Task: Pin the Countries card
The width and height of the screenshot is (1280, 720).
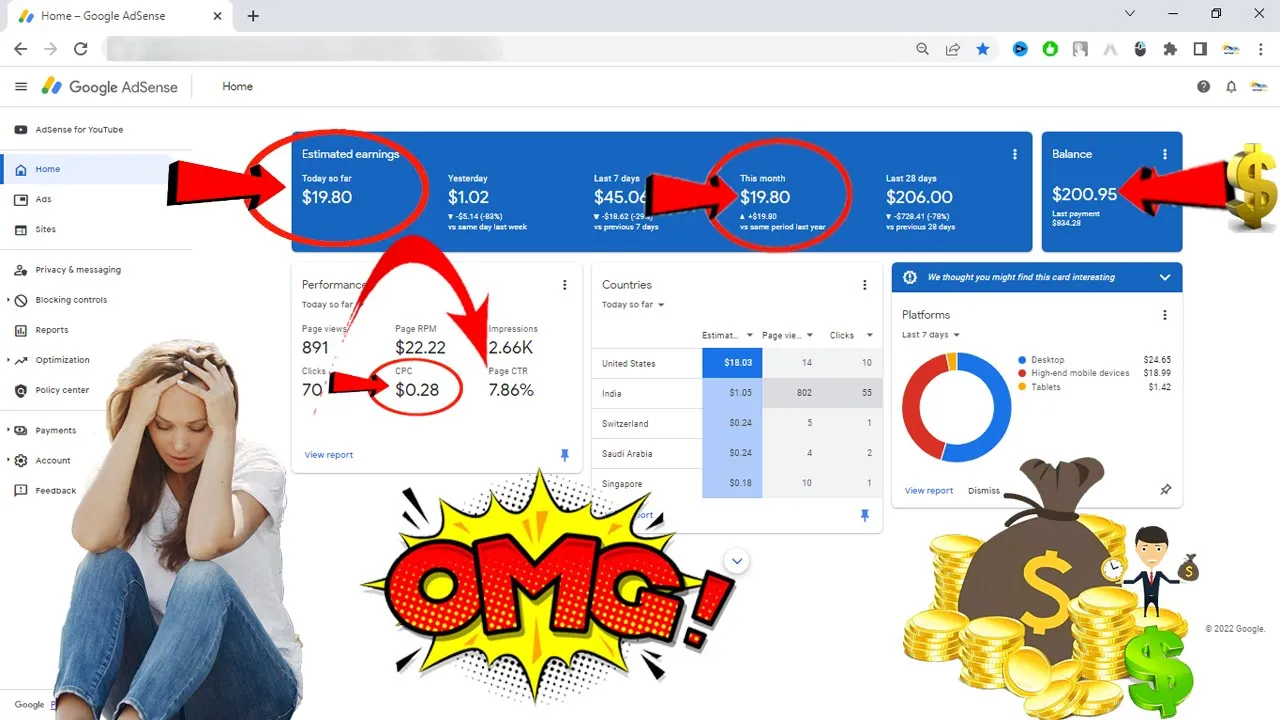Action: click(865, 515)
